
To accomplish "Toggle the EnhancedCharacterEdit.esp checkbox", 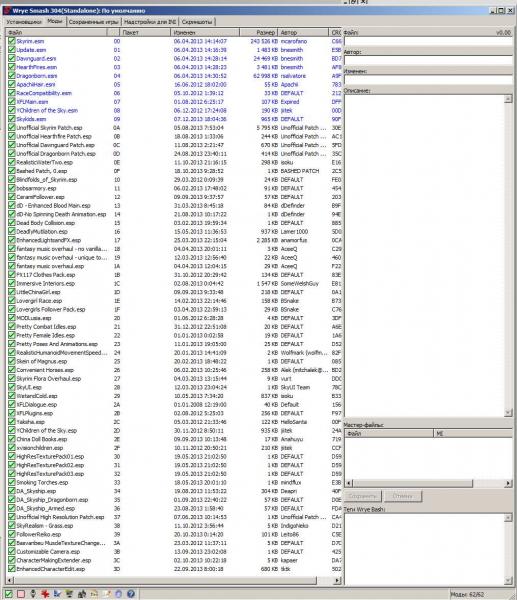I will tap(12, 569).
